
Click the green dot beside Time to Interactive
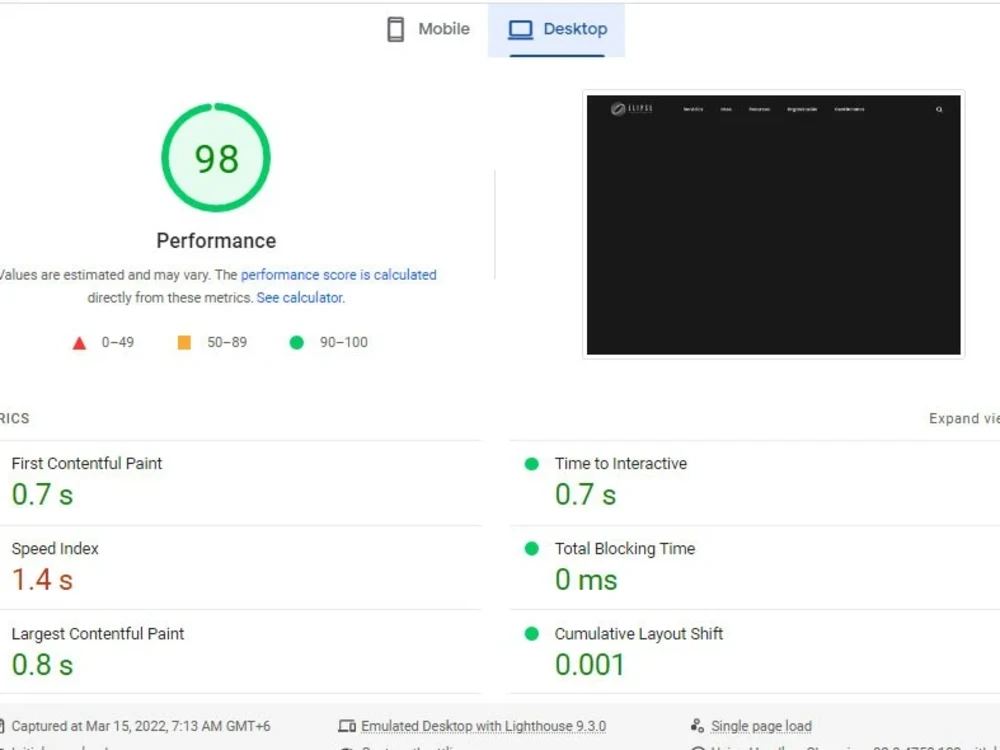[531, 464]
